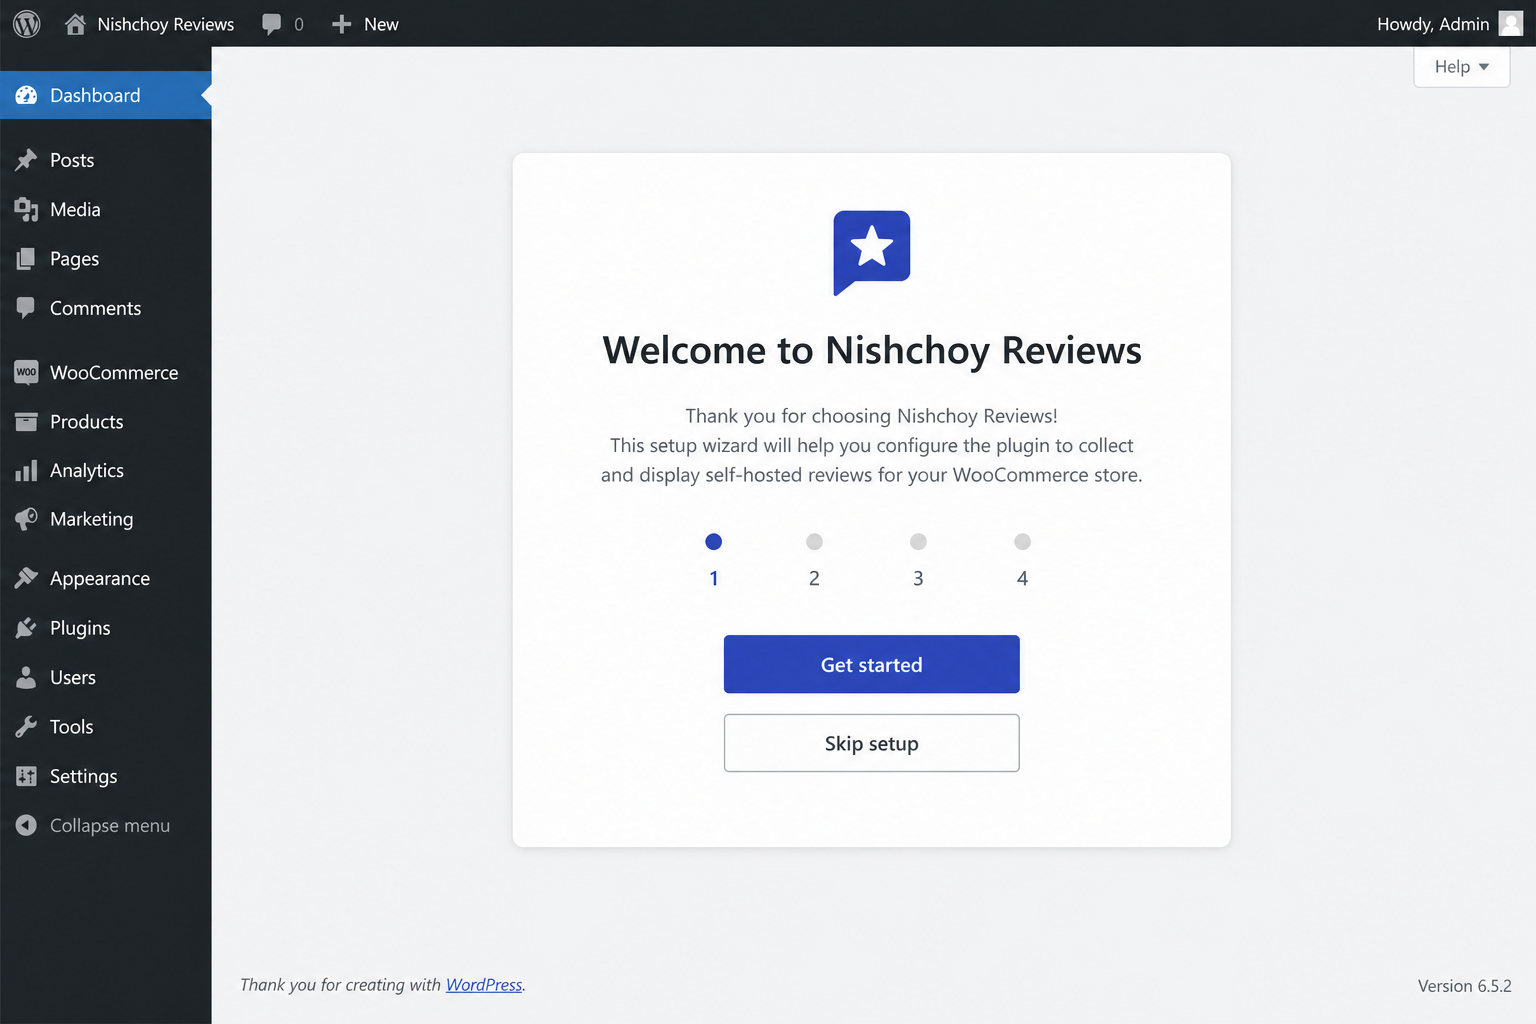Viewport: 1536px width, 1024px height.
Task: Click the admin avatar icon
Action: pos(1511,24)
